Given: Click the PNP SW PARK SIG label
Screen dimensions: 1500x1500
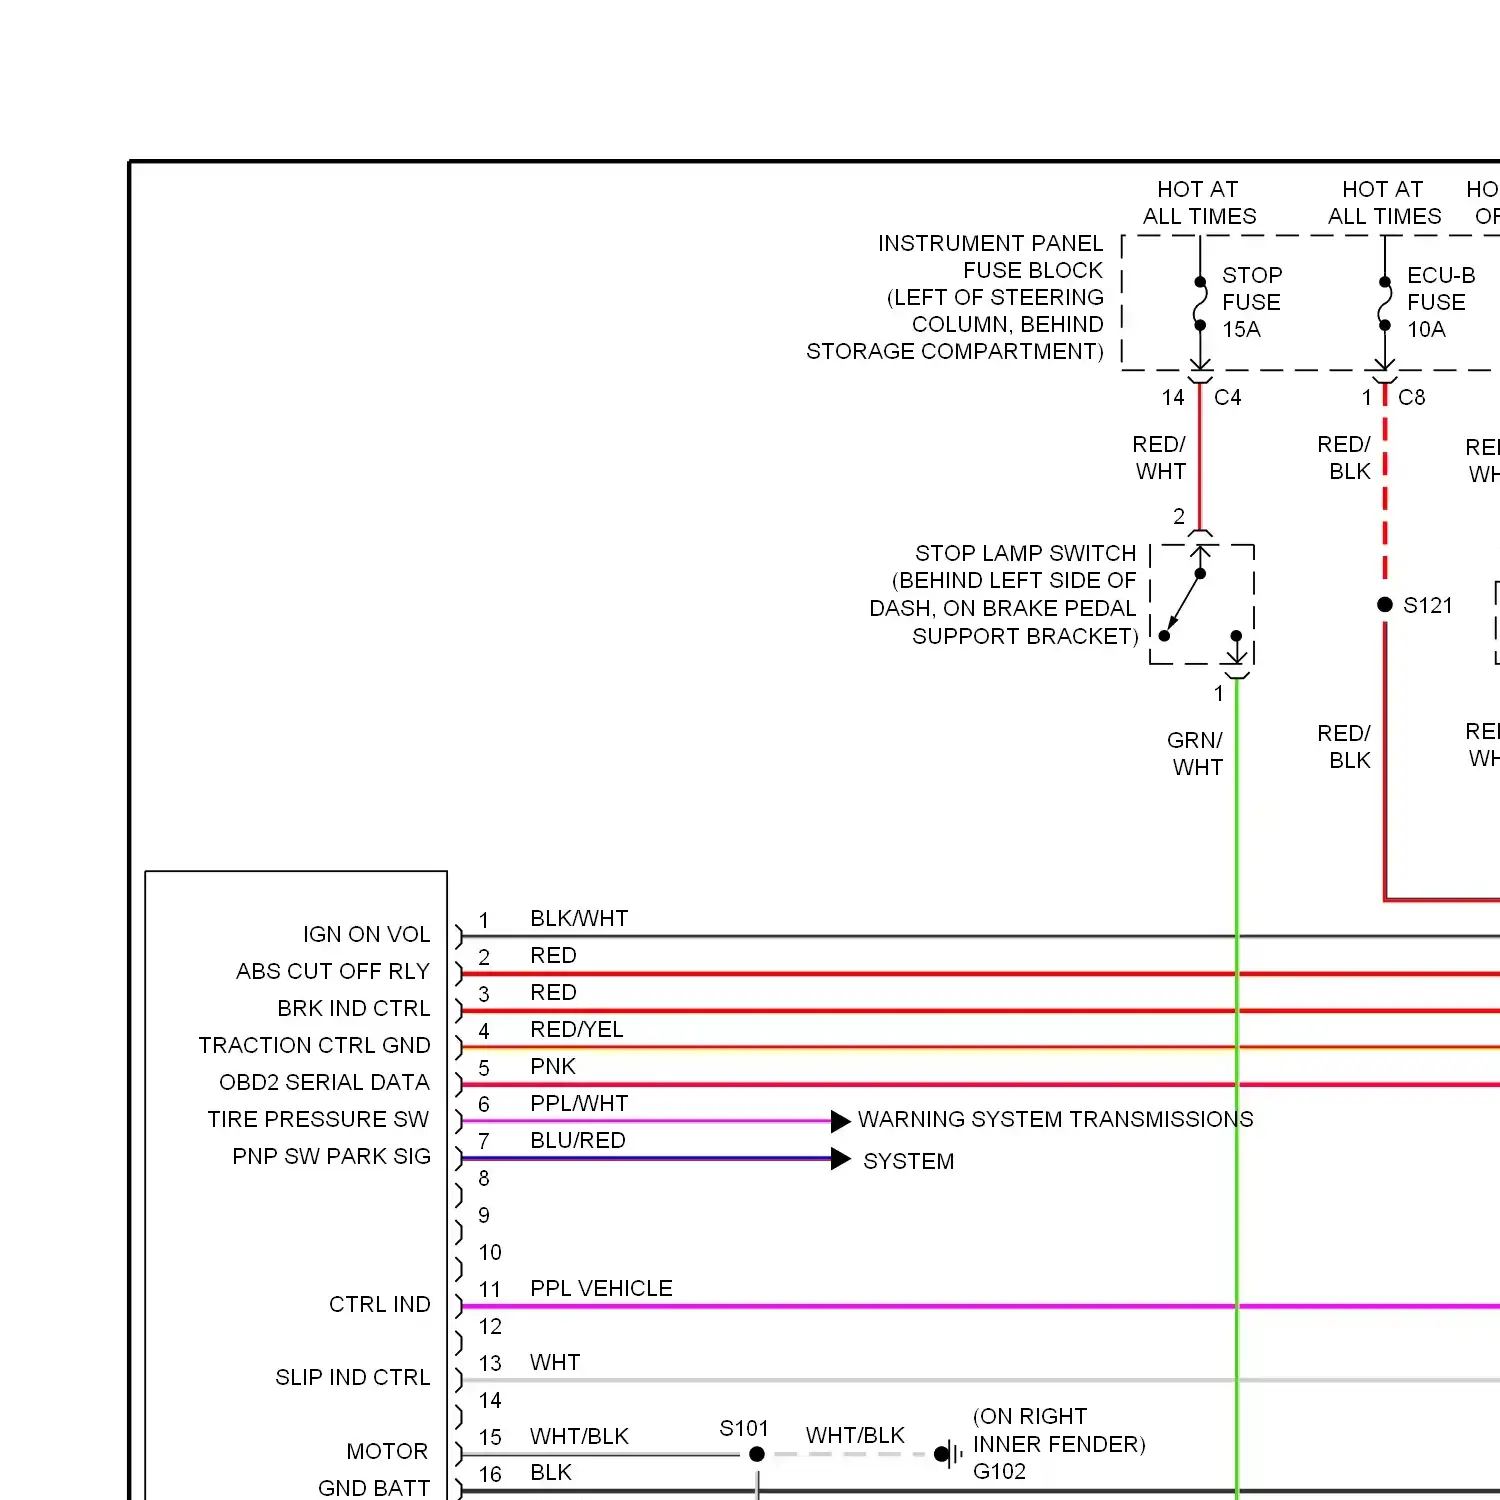Looking at the screenshot, I should coord(331,1156).
